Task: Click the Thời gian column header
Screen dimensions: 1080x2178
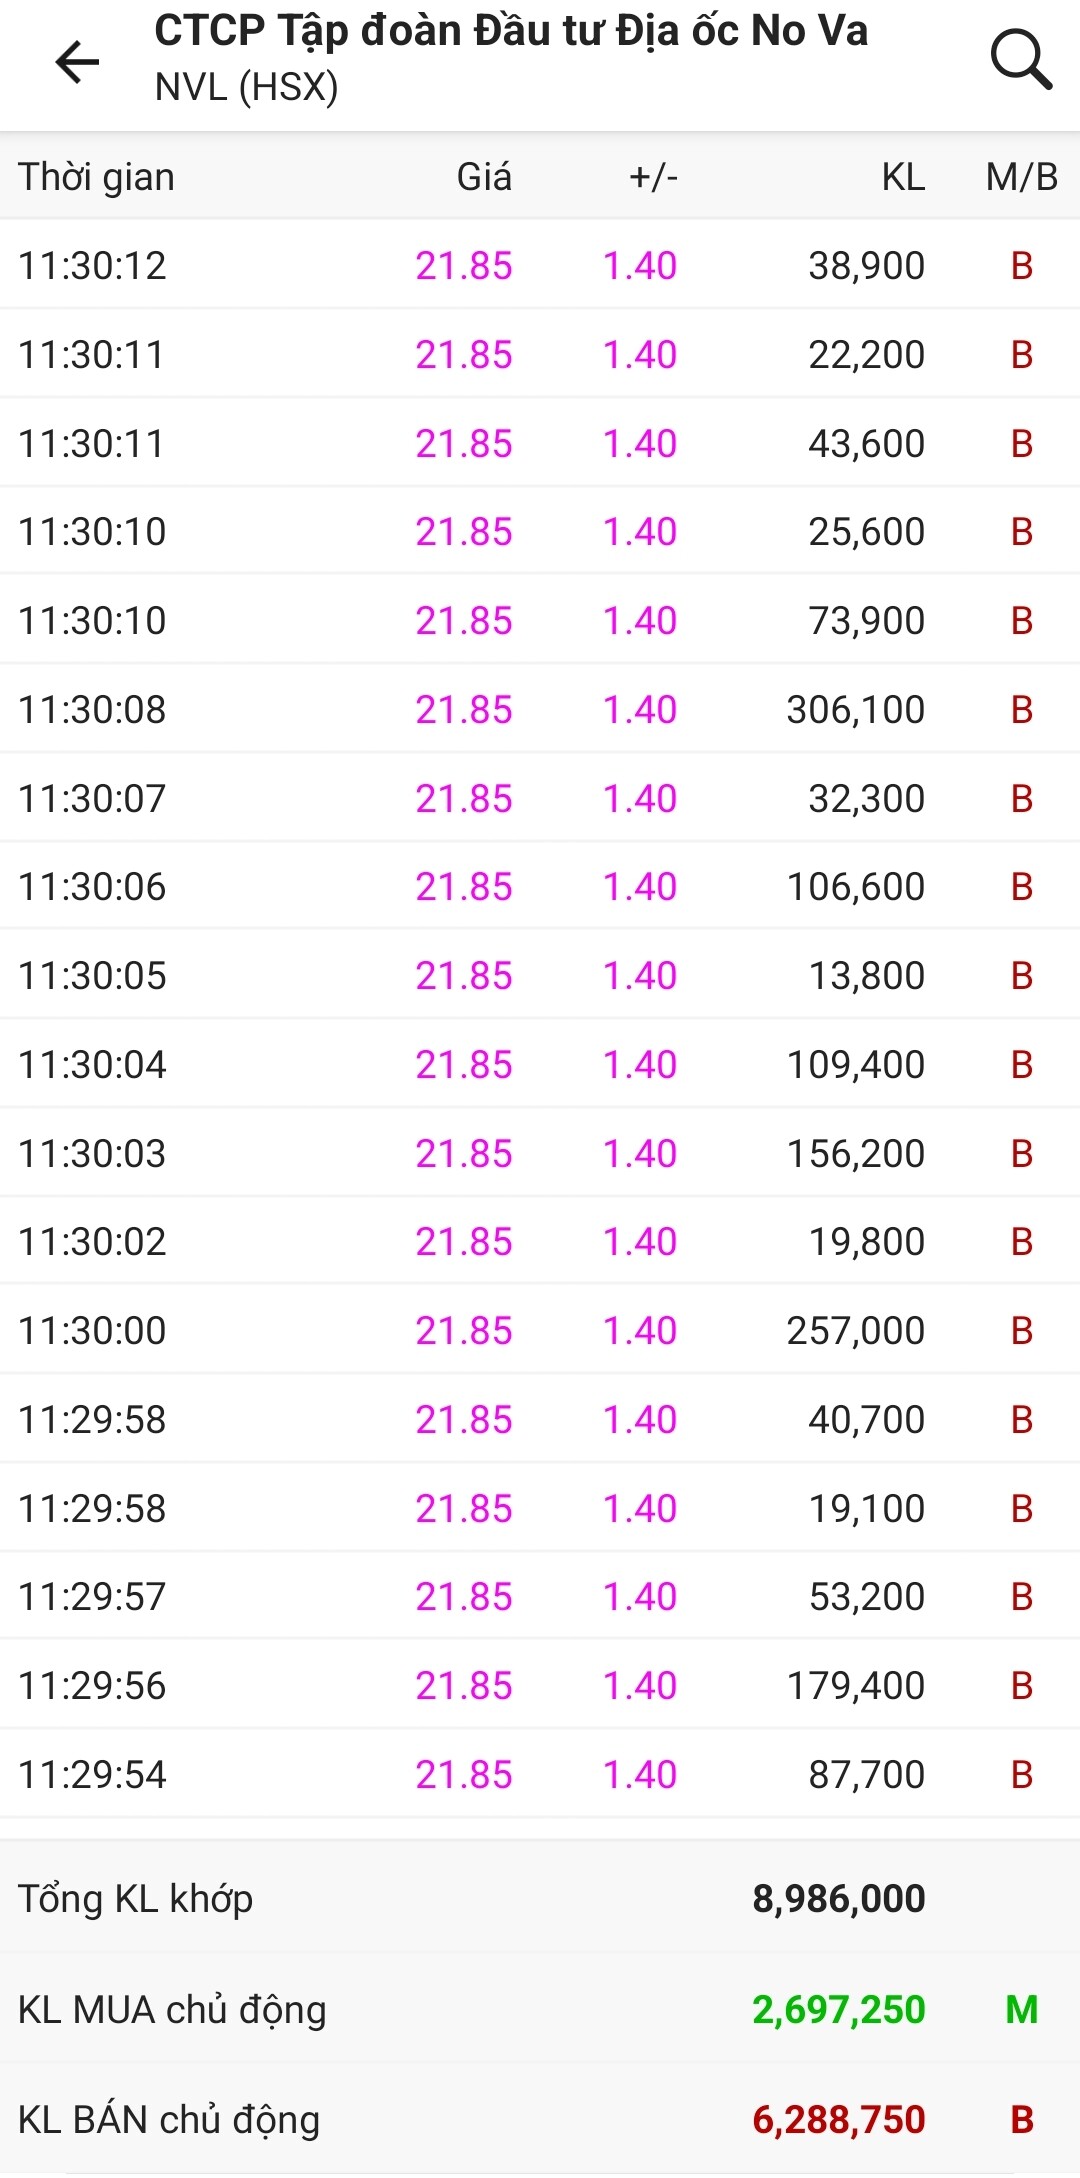Action: click(x=97, y=177)
